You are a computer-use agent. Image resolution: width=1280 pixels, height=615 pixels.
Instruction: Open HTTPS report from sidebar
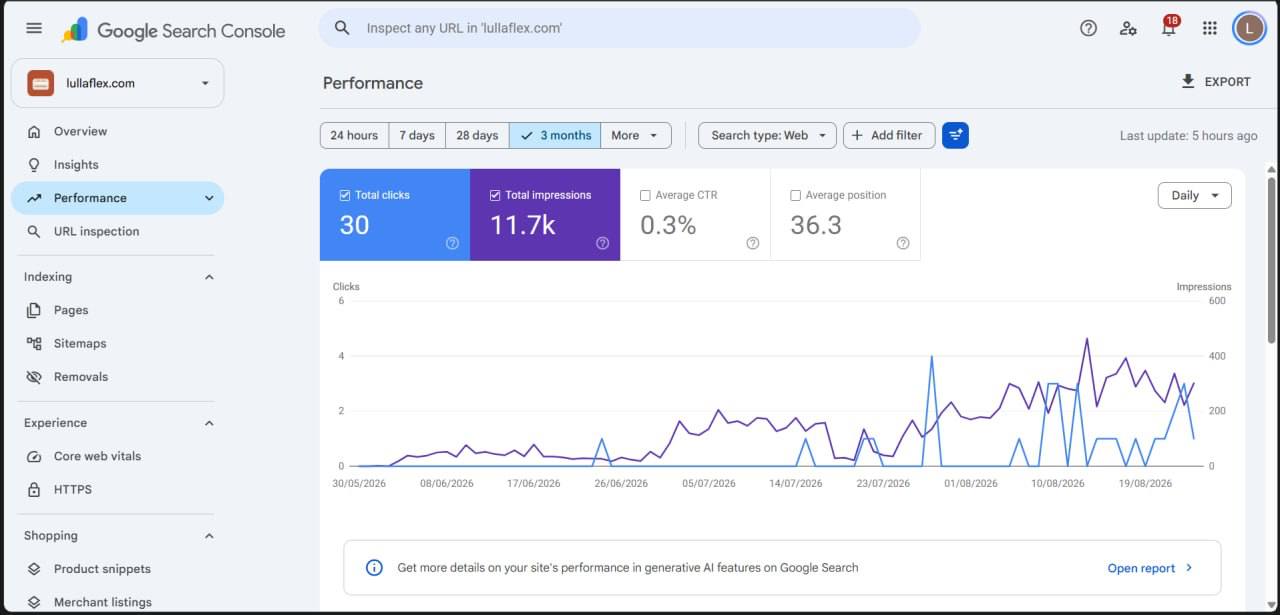pos(118,489)
